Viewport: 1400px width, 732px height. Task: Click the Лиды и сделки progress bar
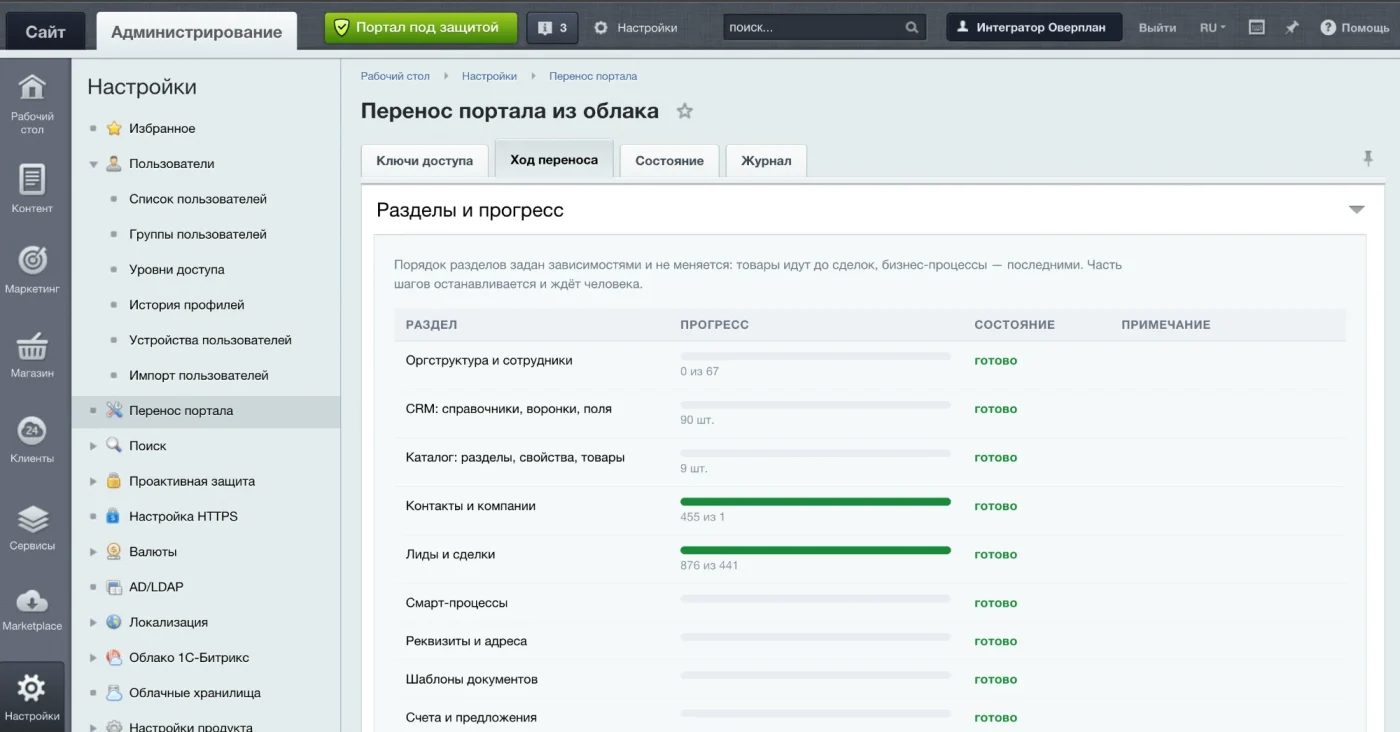(815, 550)
